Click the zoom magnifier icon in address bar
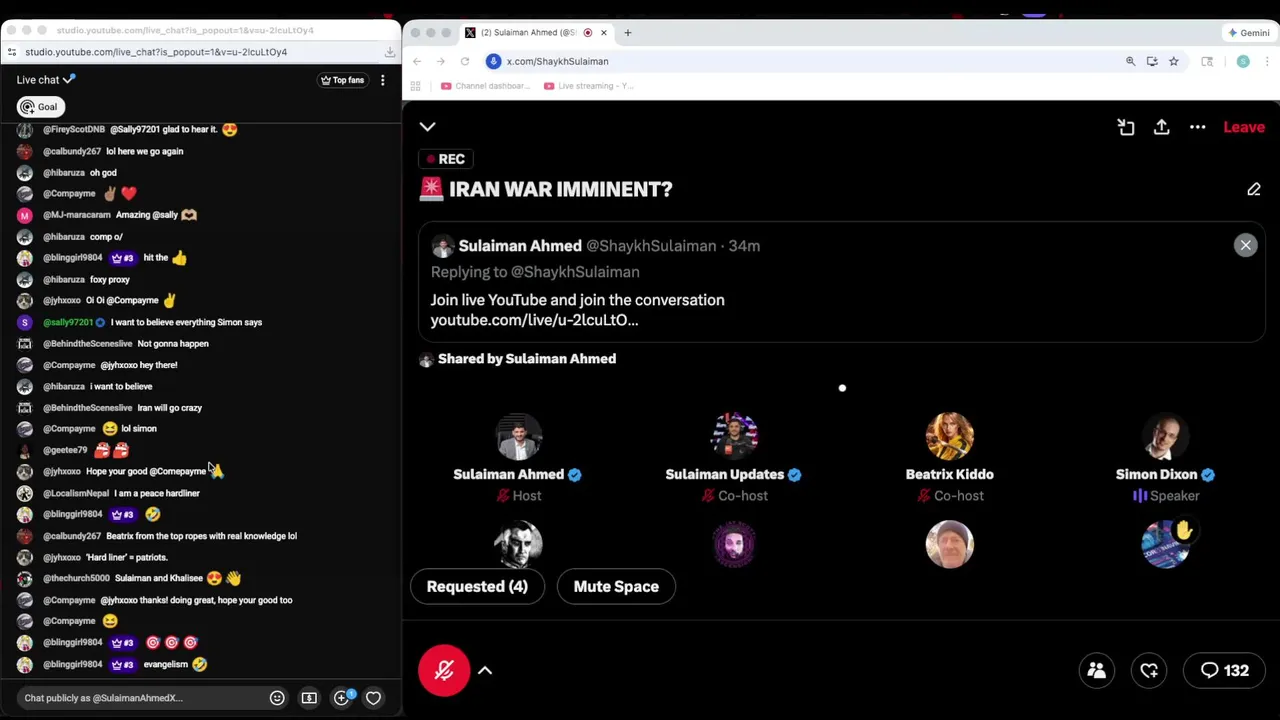 coord(1131,61)
